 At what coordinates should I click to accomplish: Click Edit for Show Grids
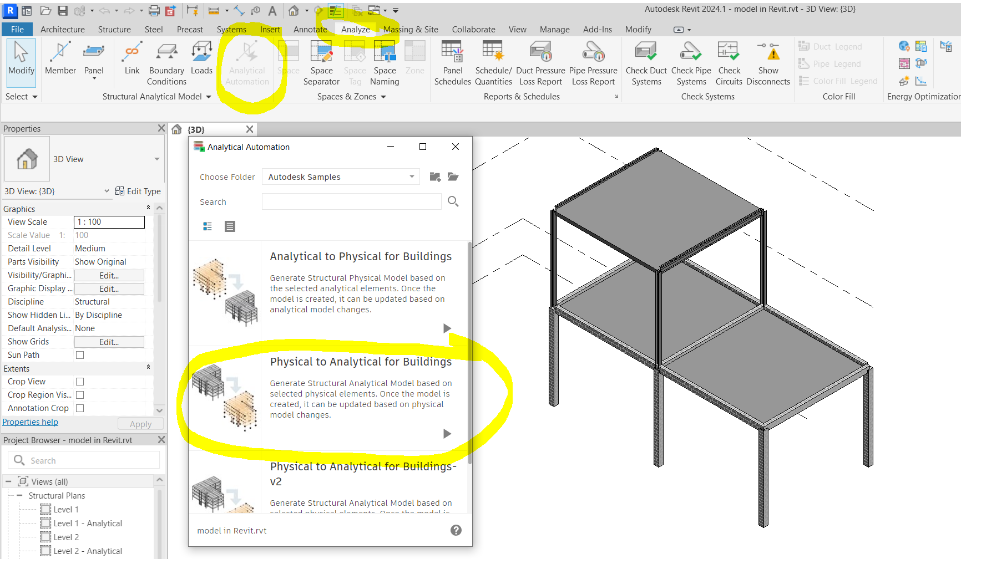tap(109, 342)
